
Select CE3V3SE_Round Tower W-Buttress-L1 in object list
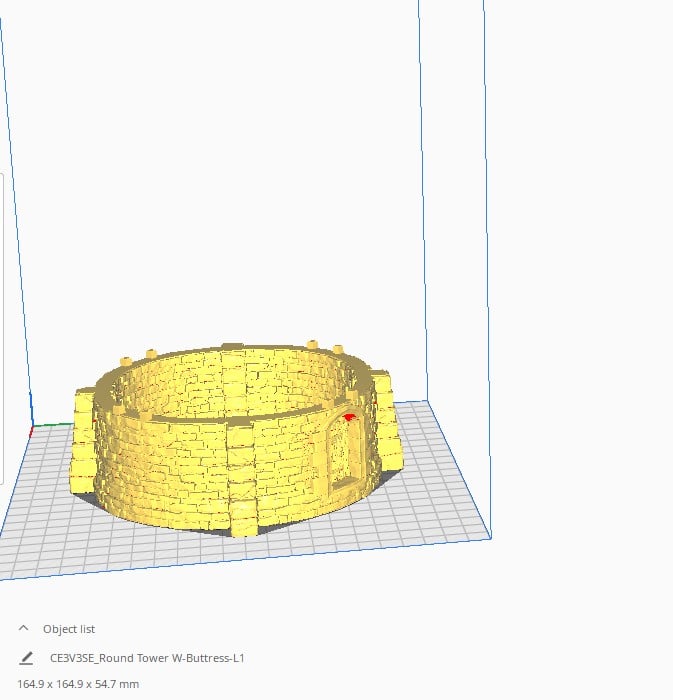(147, 658)
